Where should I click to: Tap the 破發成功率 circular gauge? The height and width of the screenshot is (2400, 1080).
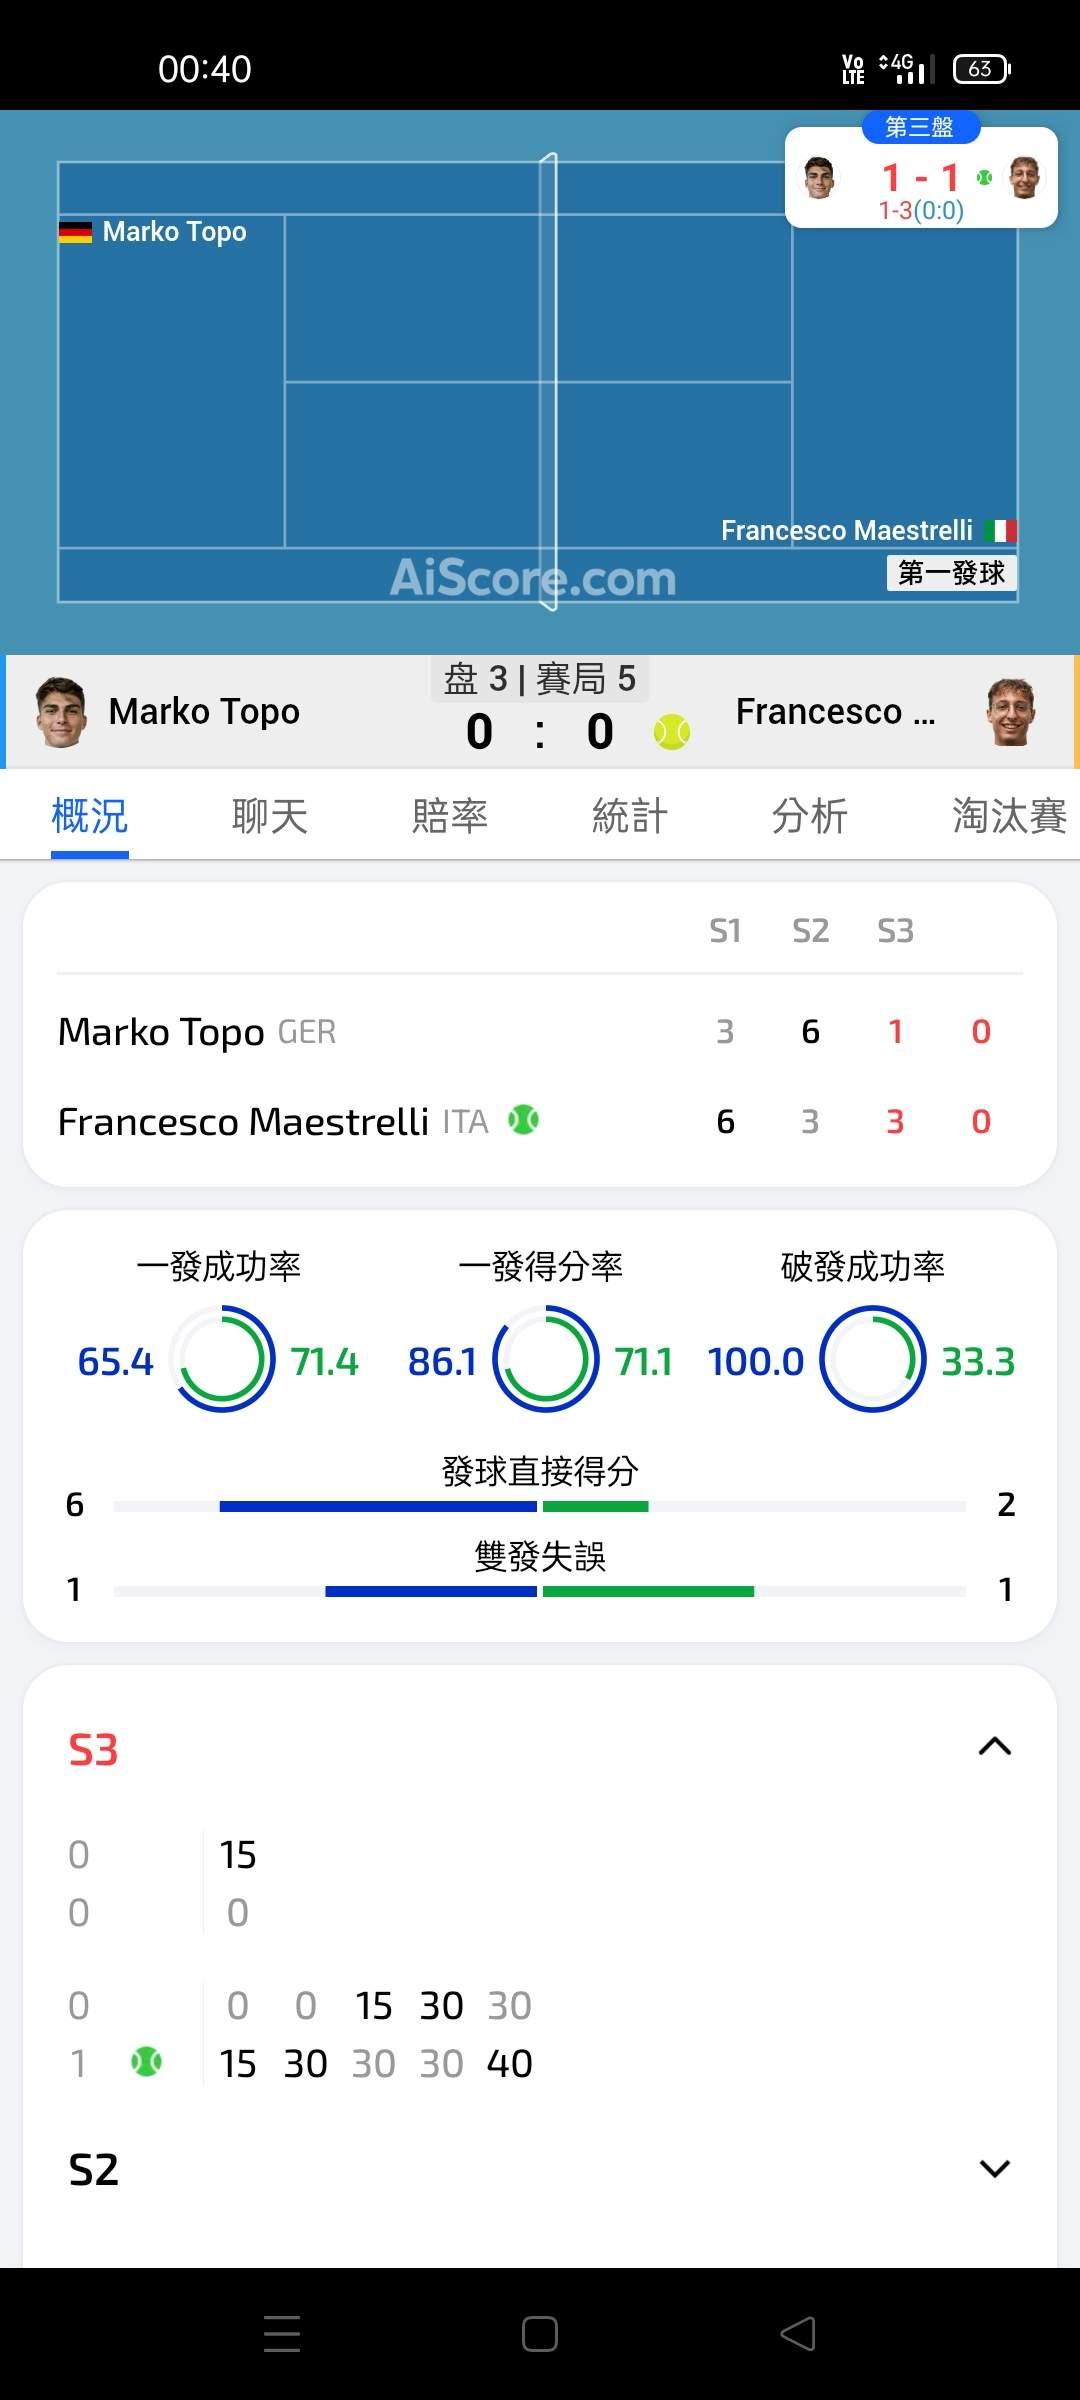[x=872, y=1359]
